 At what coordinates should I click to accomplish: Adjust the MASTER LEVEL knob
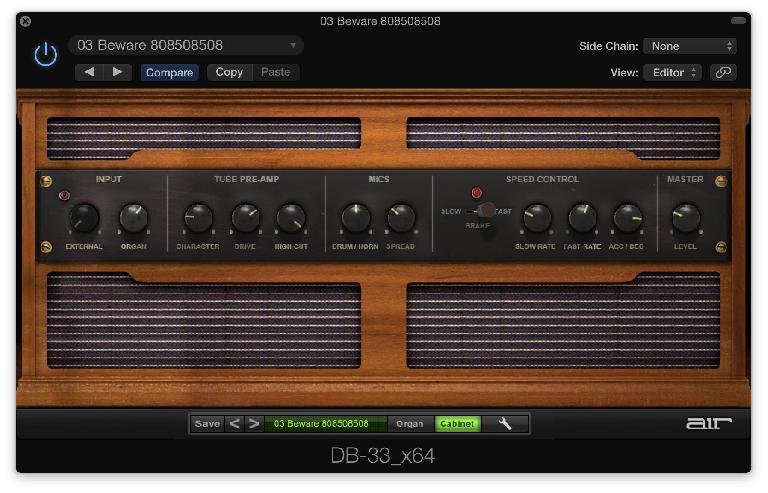coord(686,218)
